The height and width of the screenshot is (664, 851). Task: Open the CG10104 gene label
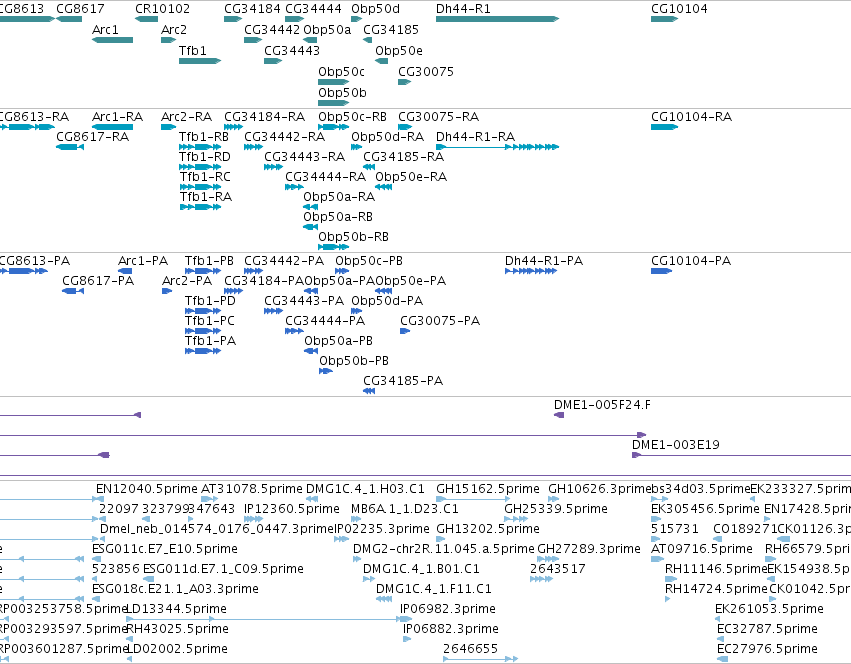tap(679, 9)
